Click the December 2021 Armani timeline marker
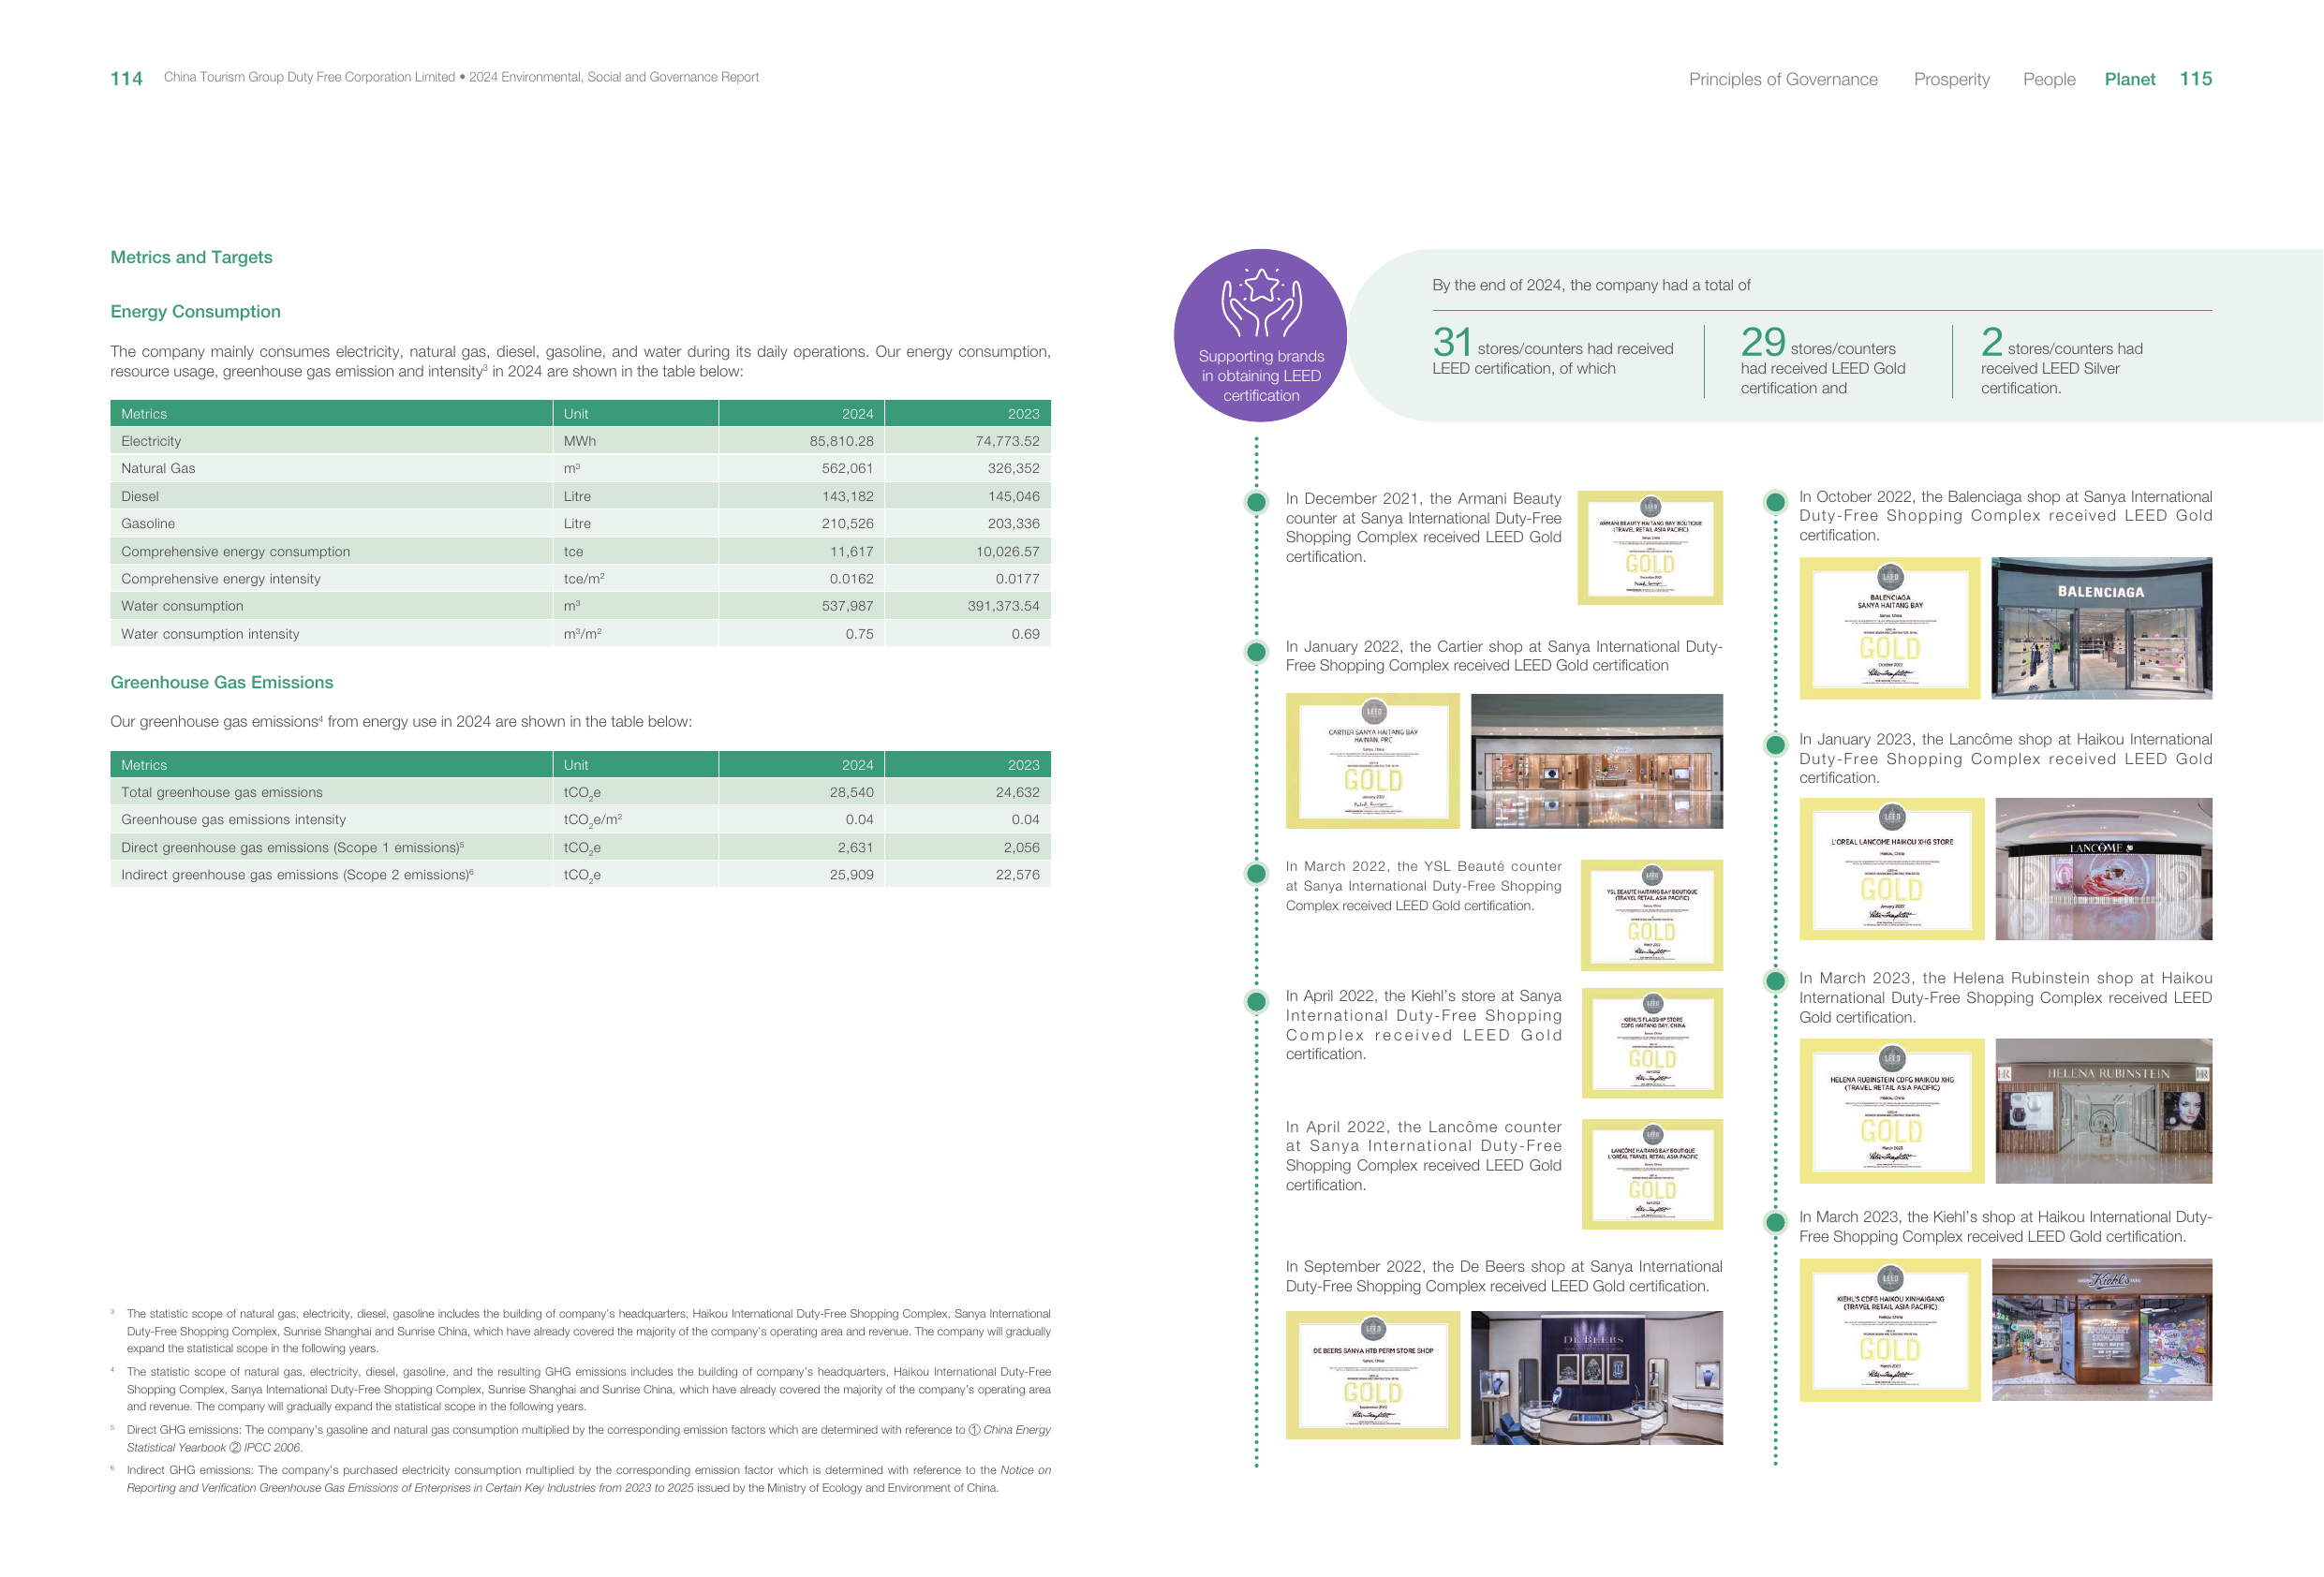The image size is (2324, 1577). click(1256, 502)
